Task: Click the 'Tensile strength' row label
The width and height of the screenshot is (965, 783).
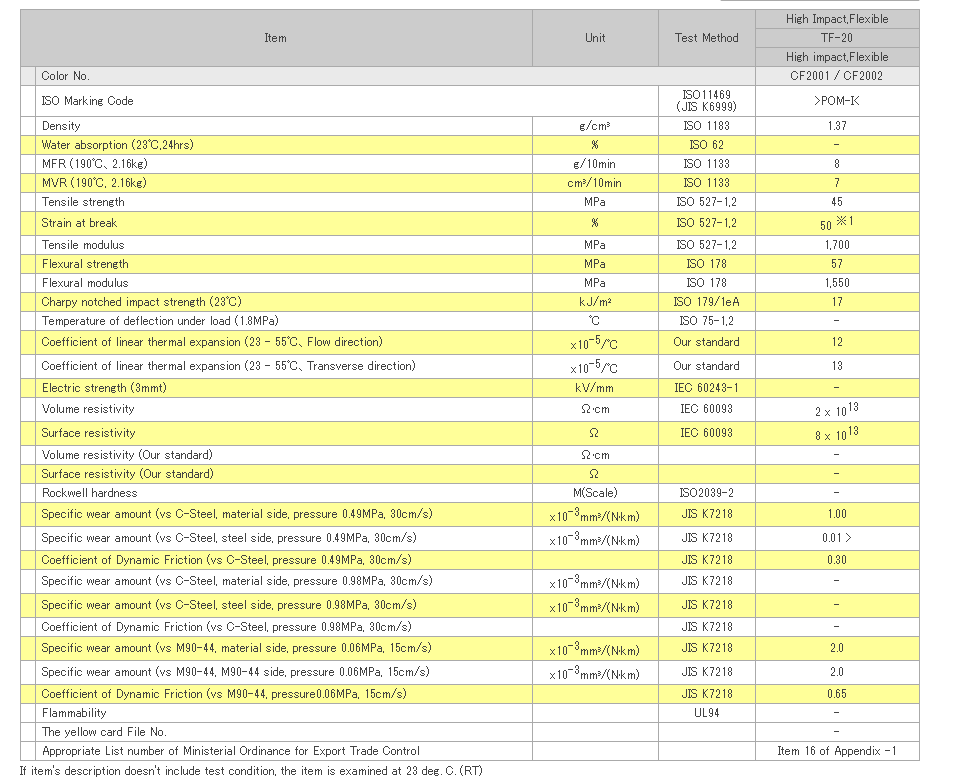Action: coord(83,203)
